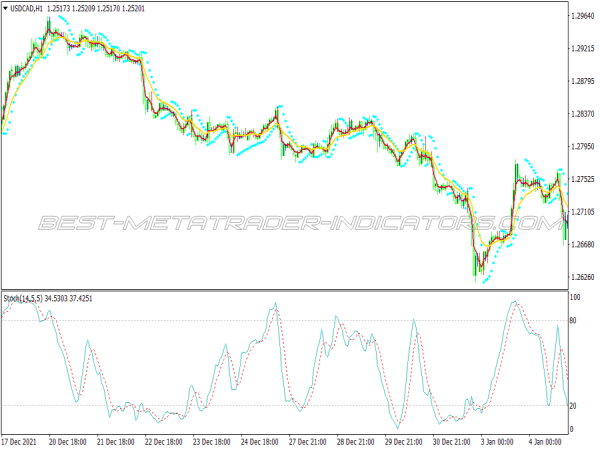Click the 20 Dec 18:00 time label
The image size is (600, 450).
[x=68, y=442]
